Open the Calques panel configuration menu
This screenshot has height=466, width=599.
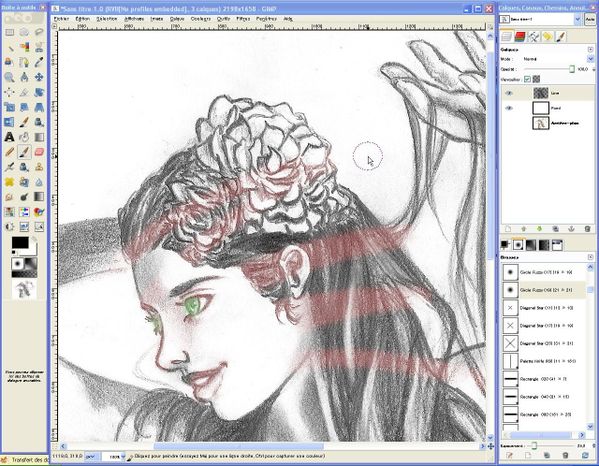tap(591, 50)
